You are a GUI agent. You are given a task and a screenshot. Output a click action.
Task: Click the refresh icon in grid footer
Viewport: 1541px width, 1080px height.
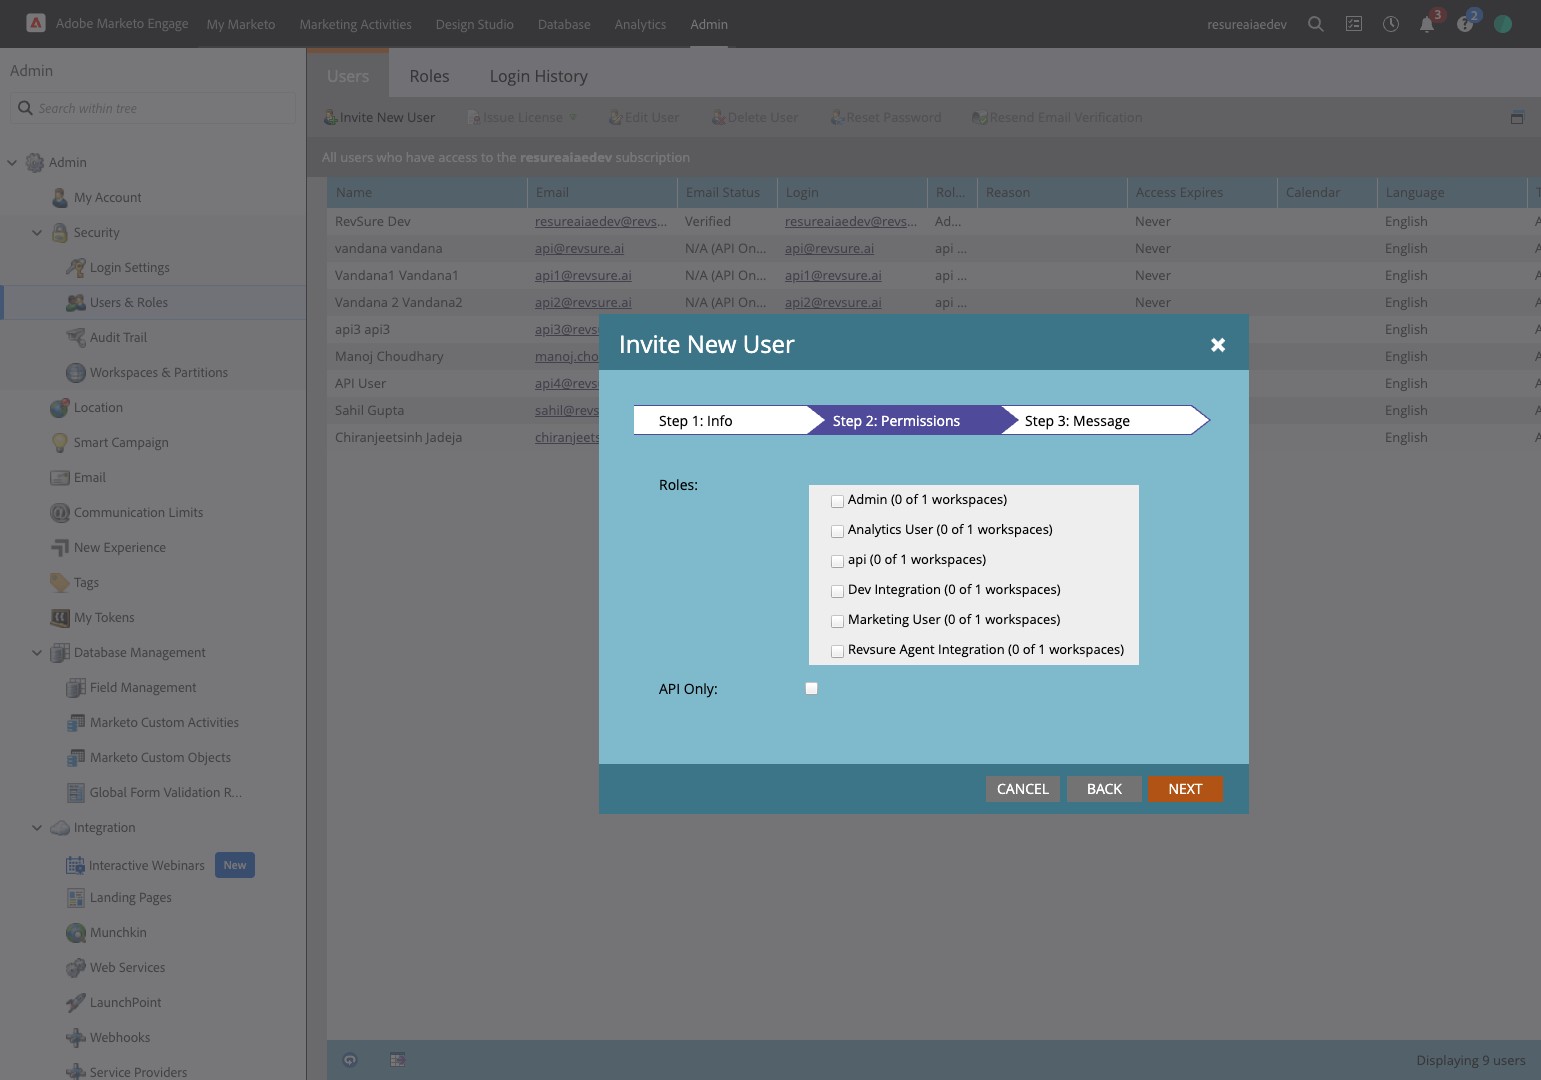(350, 1060)
